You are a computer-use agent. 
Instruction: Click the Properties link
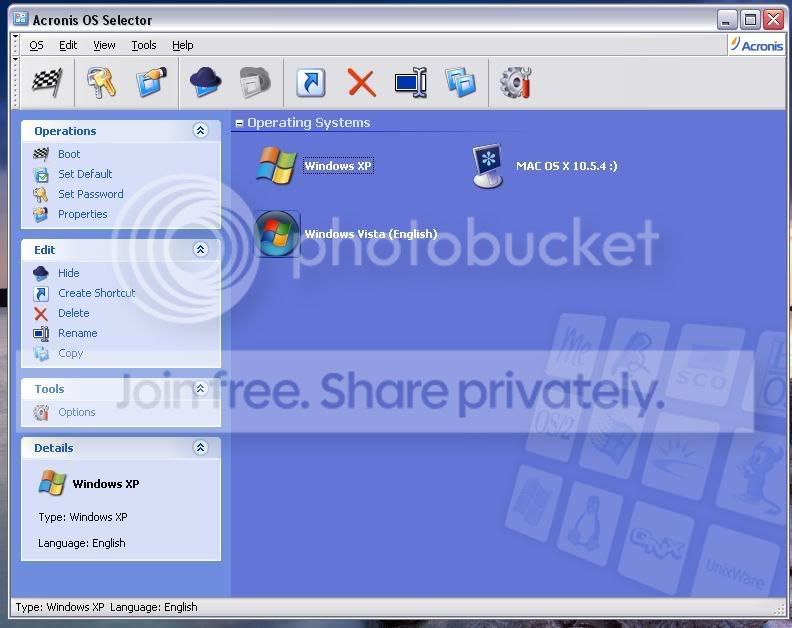[x=82, y=214]
